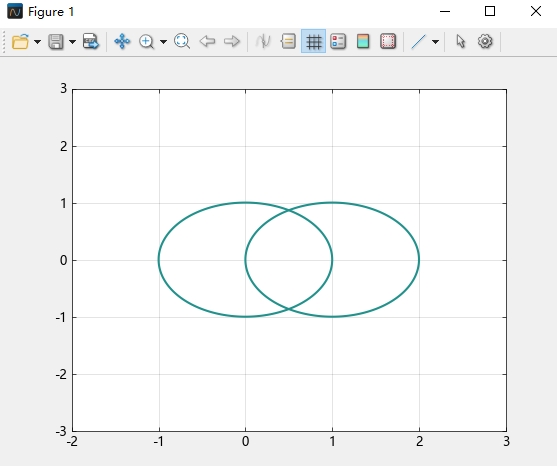Select the arrow pointer edit tool
The height and width of the screenshot is (466, 557).
(x=461, y=42)
